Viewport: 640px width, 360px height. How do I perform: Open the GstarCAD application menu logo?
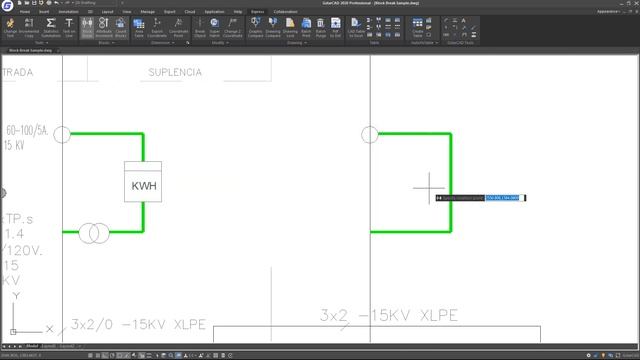[x=7, y=5]
